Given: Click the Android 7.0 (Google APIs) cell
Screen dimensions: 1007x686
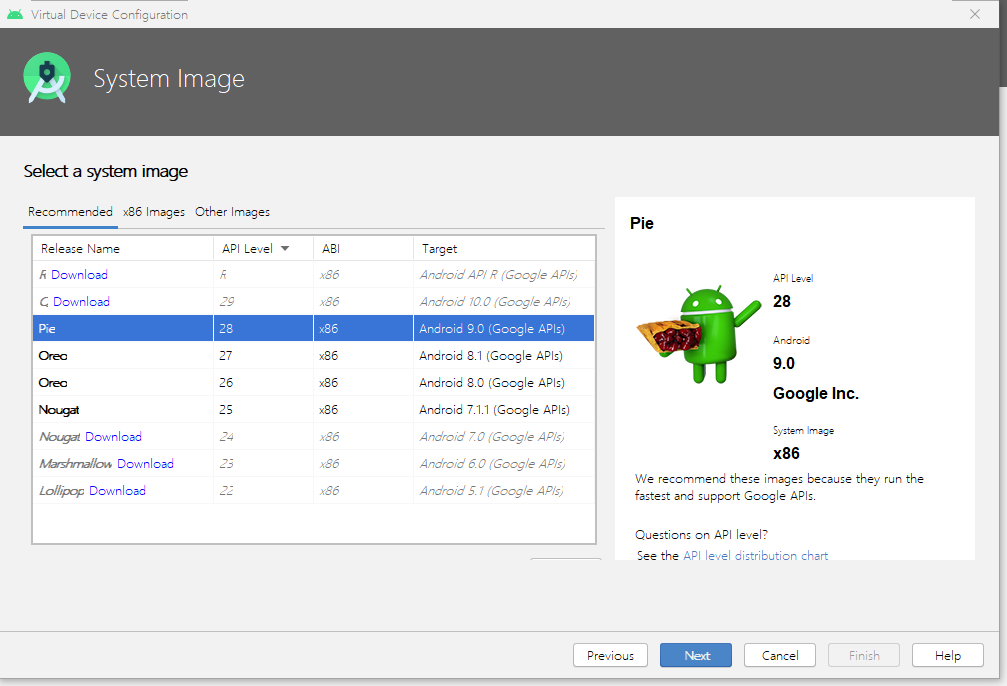Looking at the screenshot, I should pos(504,436).
